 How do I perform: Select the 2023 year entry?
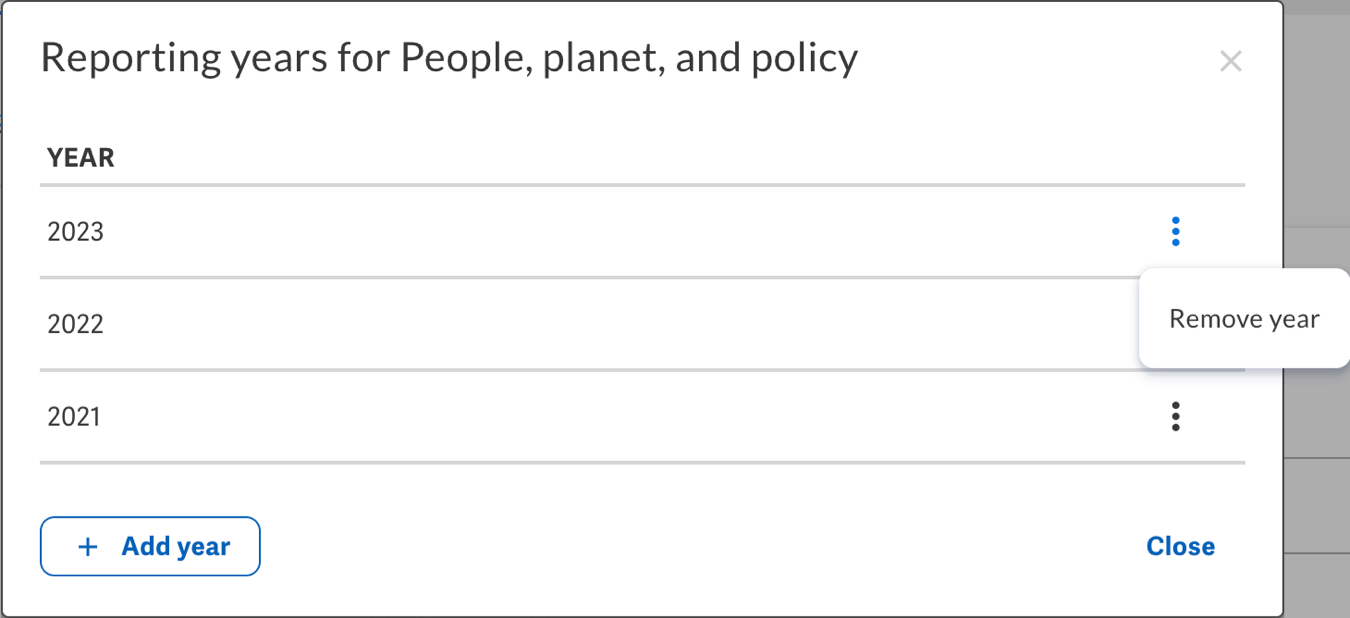pyautogui.click(x=76, y=232)
